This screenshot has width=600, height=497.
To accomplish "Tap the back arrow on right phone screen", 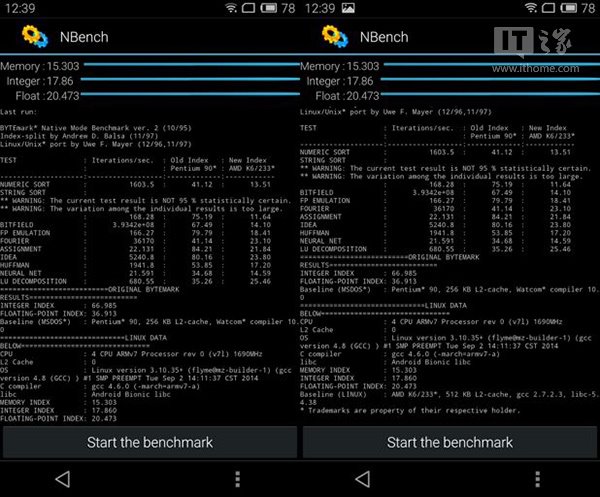I will 363,479.
